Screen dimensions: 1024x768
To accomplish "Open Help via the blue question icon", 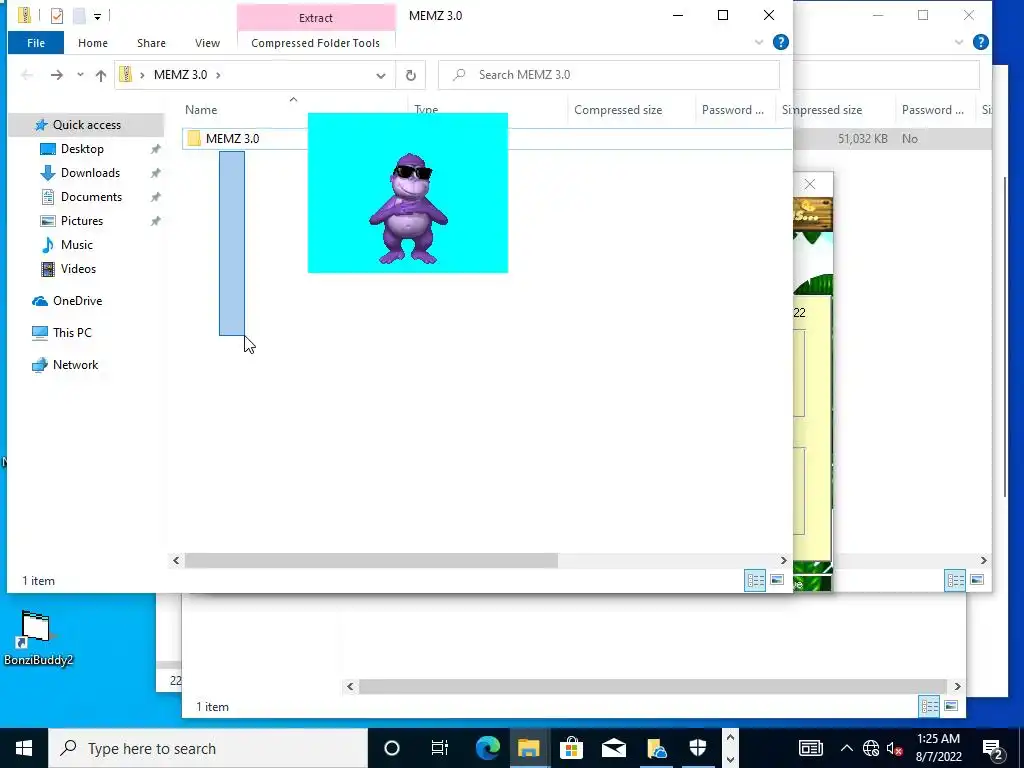I will tap(780, 42).
